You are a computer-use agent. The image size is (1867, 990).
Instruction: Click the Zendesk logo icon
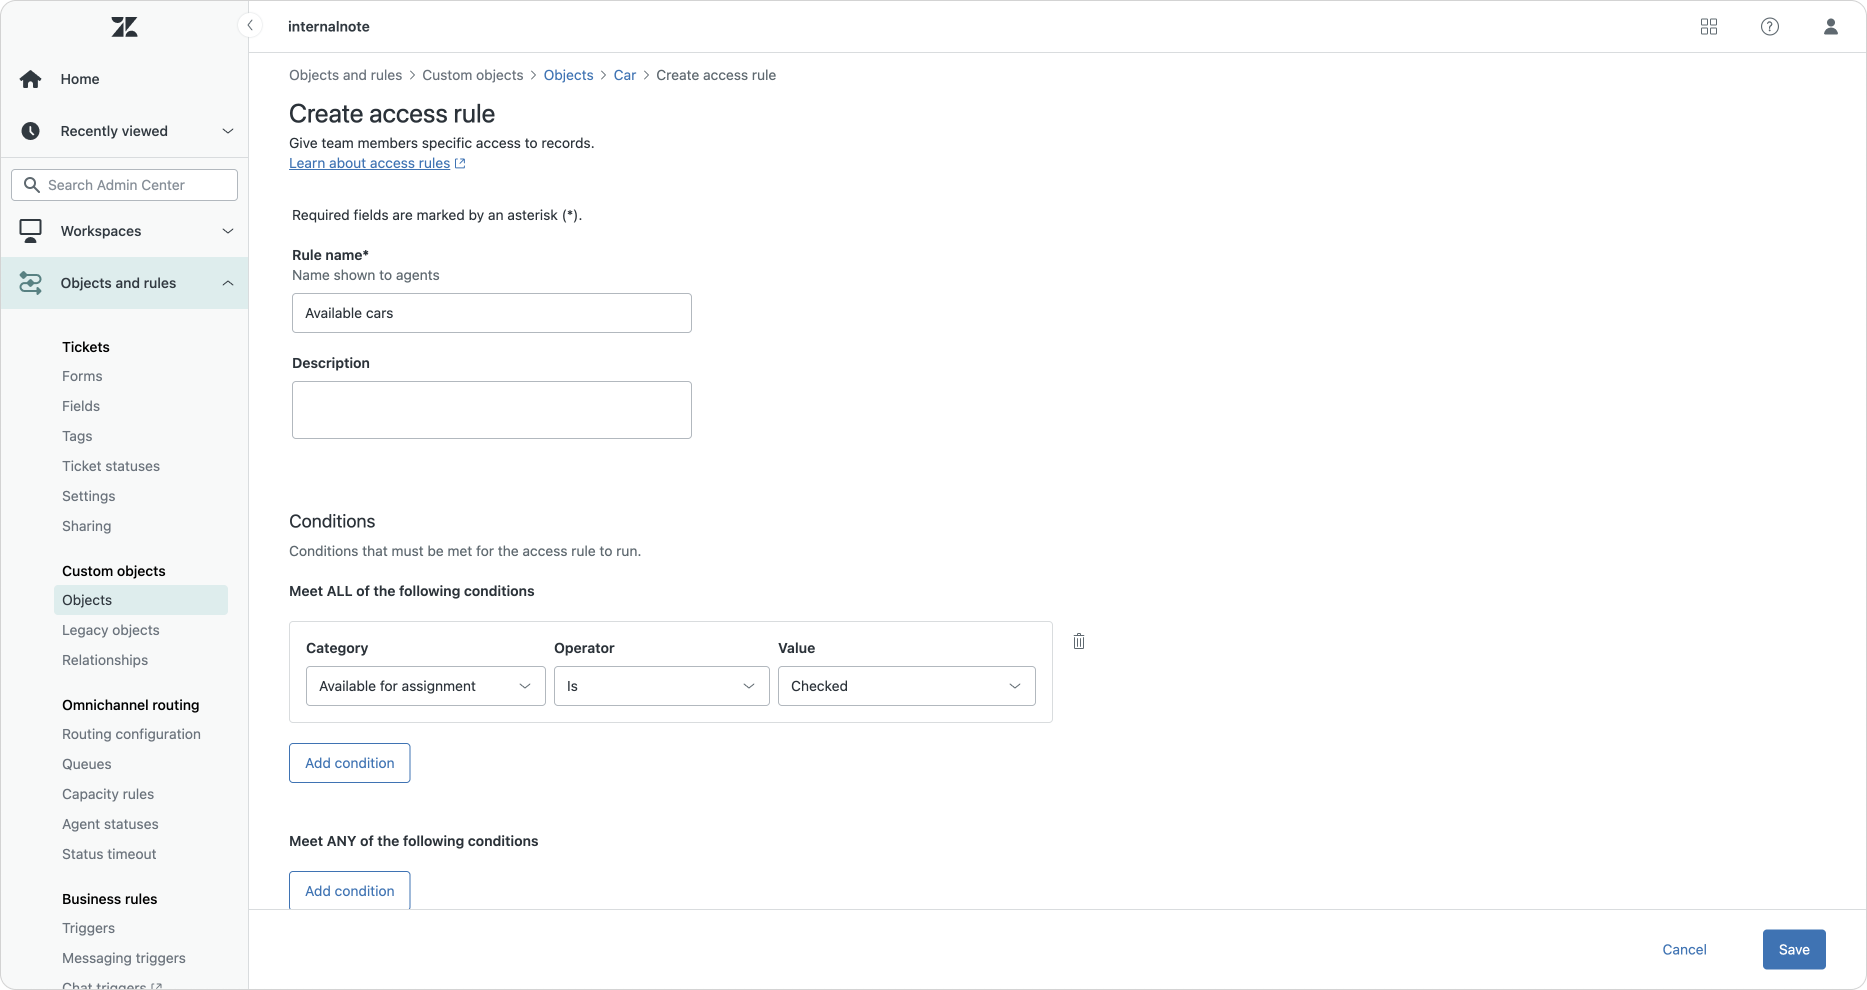pyautogui.click(x=124, y=27)
